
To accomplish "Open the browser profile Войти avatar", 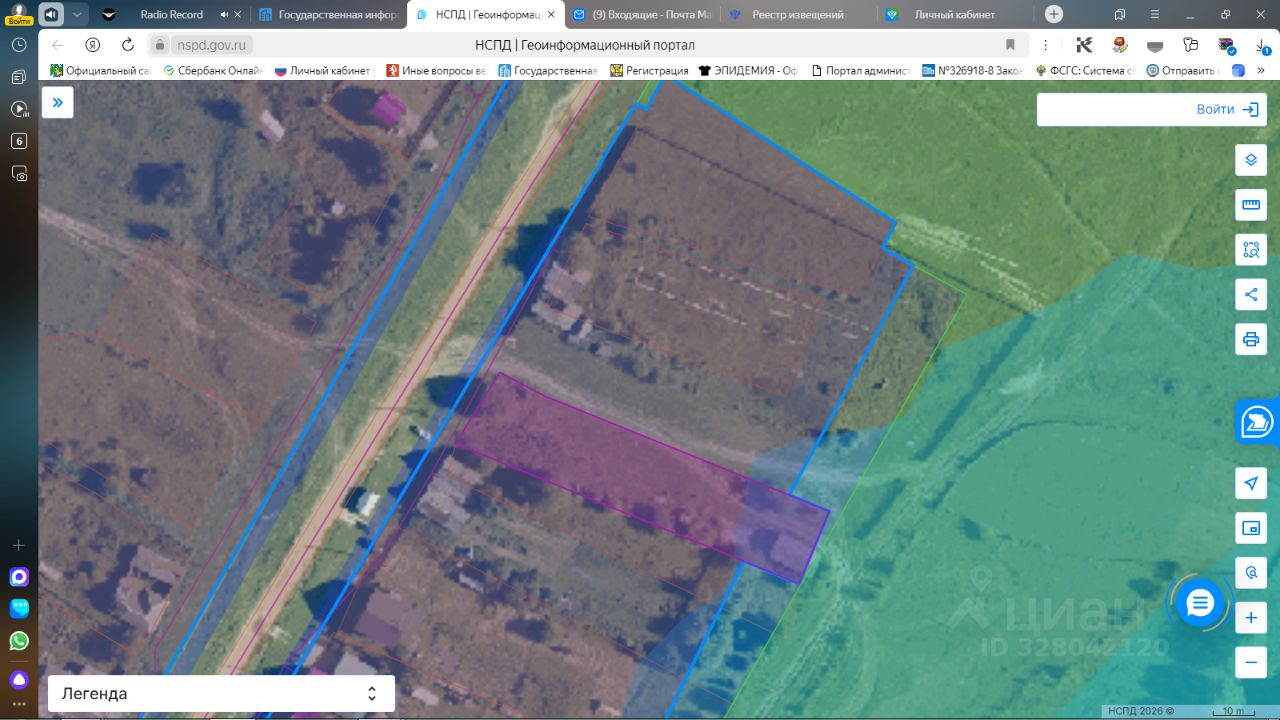I will pyautogui.click(x=19, y=13).
